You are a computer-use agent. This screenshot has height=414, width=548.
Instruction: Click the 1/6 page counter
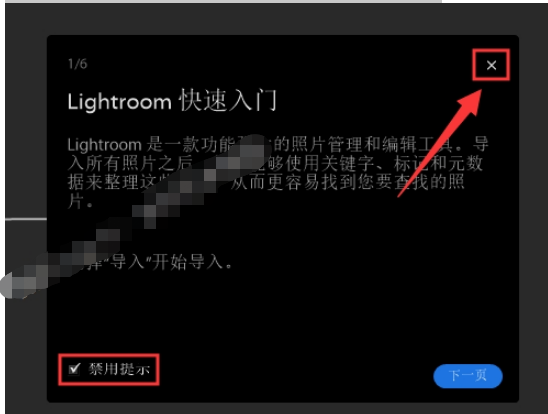coord(78,64)
